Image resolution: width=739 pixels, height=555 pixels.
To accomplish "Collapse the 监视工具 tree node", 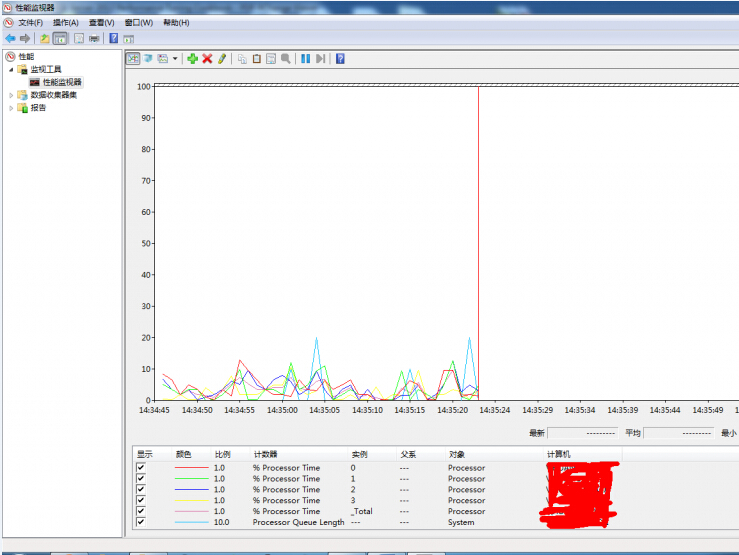I will point(12,69).
